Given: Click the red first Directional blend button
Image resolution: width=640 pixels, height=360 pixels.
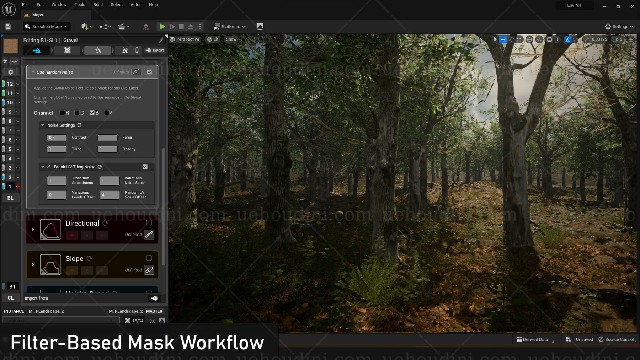Looking at the screenshot, I should tap(72, 236).
